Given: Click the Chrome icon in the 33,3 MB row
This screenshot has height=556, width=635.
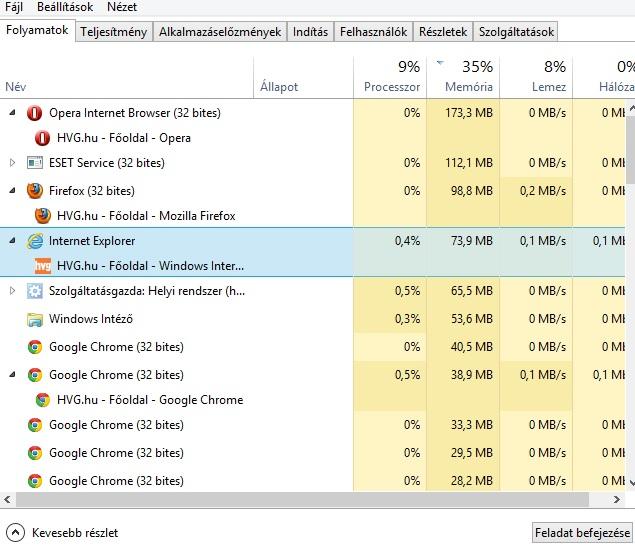Looking at the screenshot, I should click(x=35, y=425).
